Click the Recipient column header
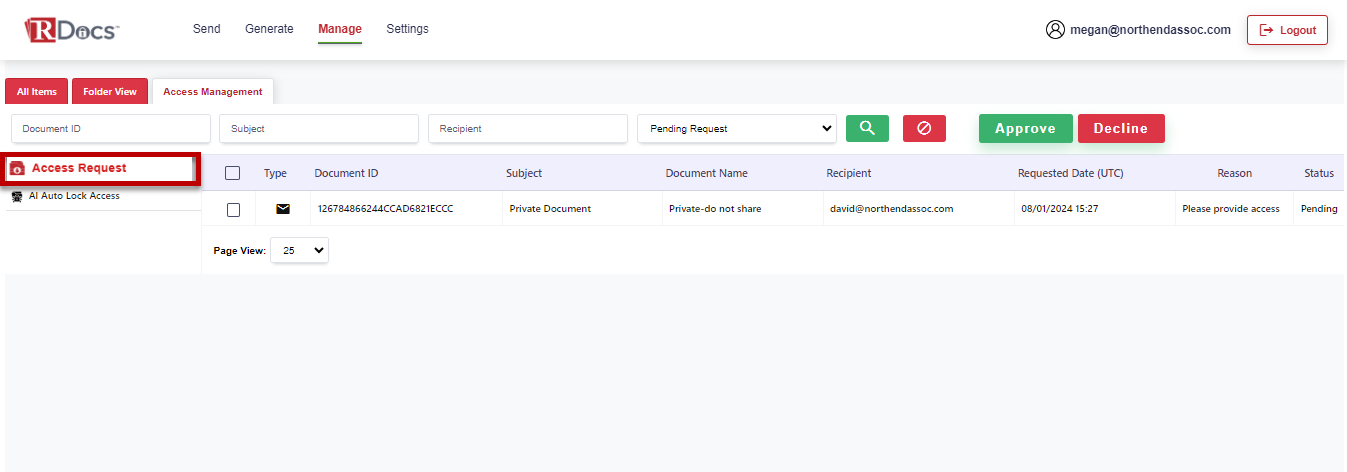 tap(849, 173)
